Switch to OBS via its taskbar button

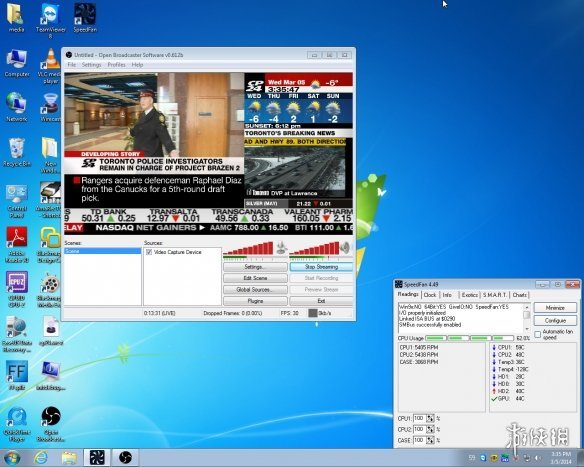pyautogui.click(x=126, y=458)
